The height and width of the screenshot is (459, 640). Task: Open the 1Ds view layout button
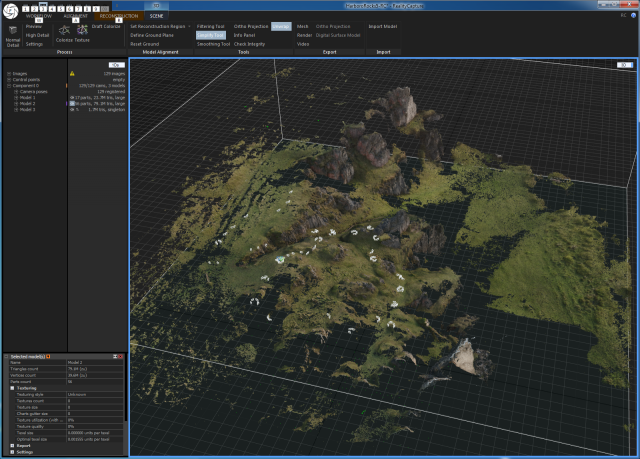[115, 64]
